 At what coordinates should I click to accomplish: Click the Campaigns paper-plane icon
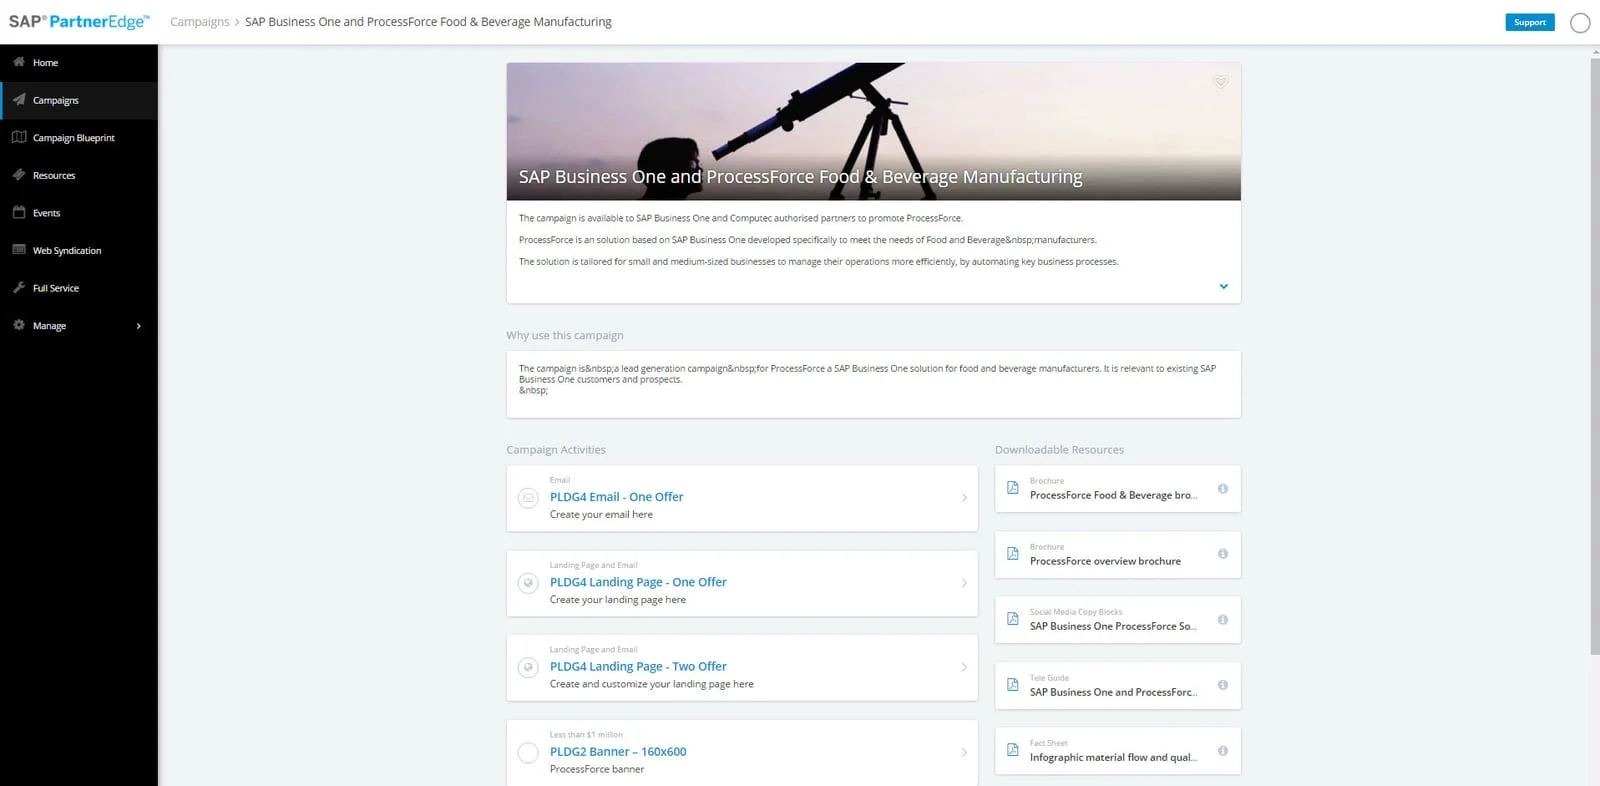[x=19, y=99]
